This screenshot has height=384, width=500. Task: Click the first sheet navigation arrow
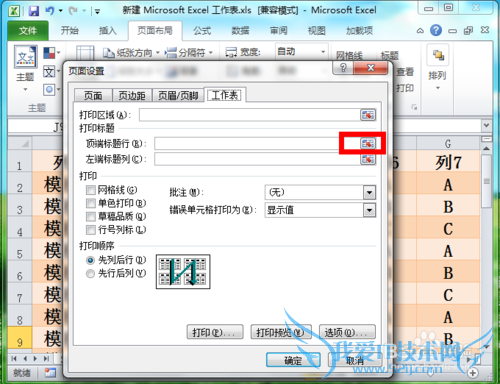14,359
